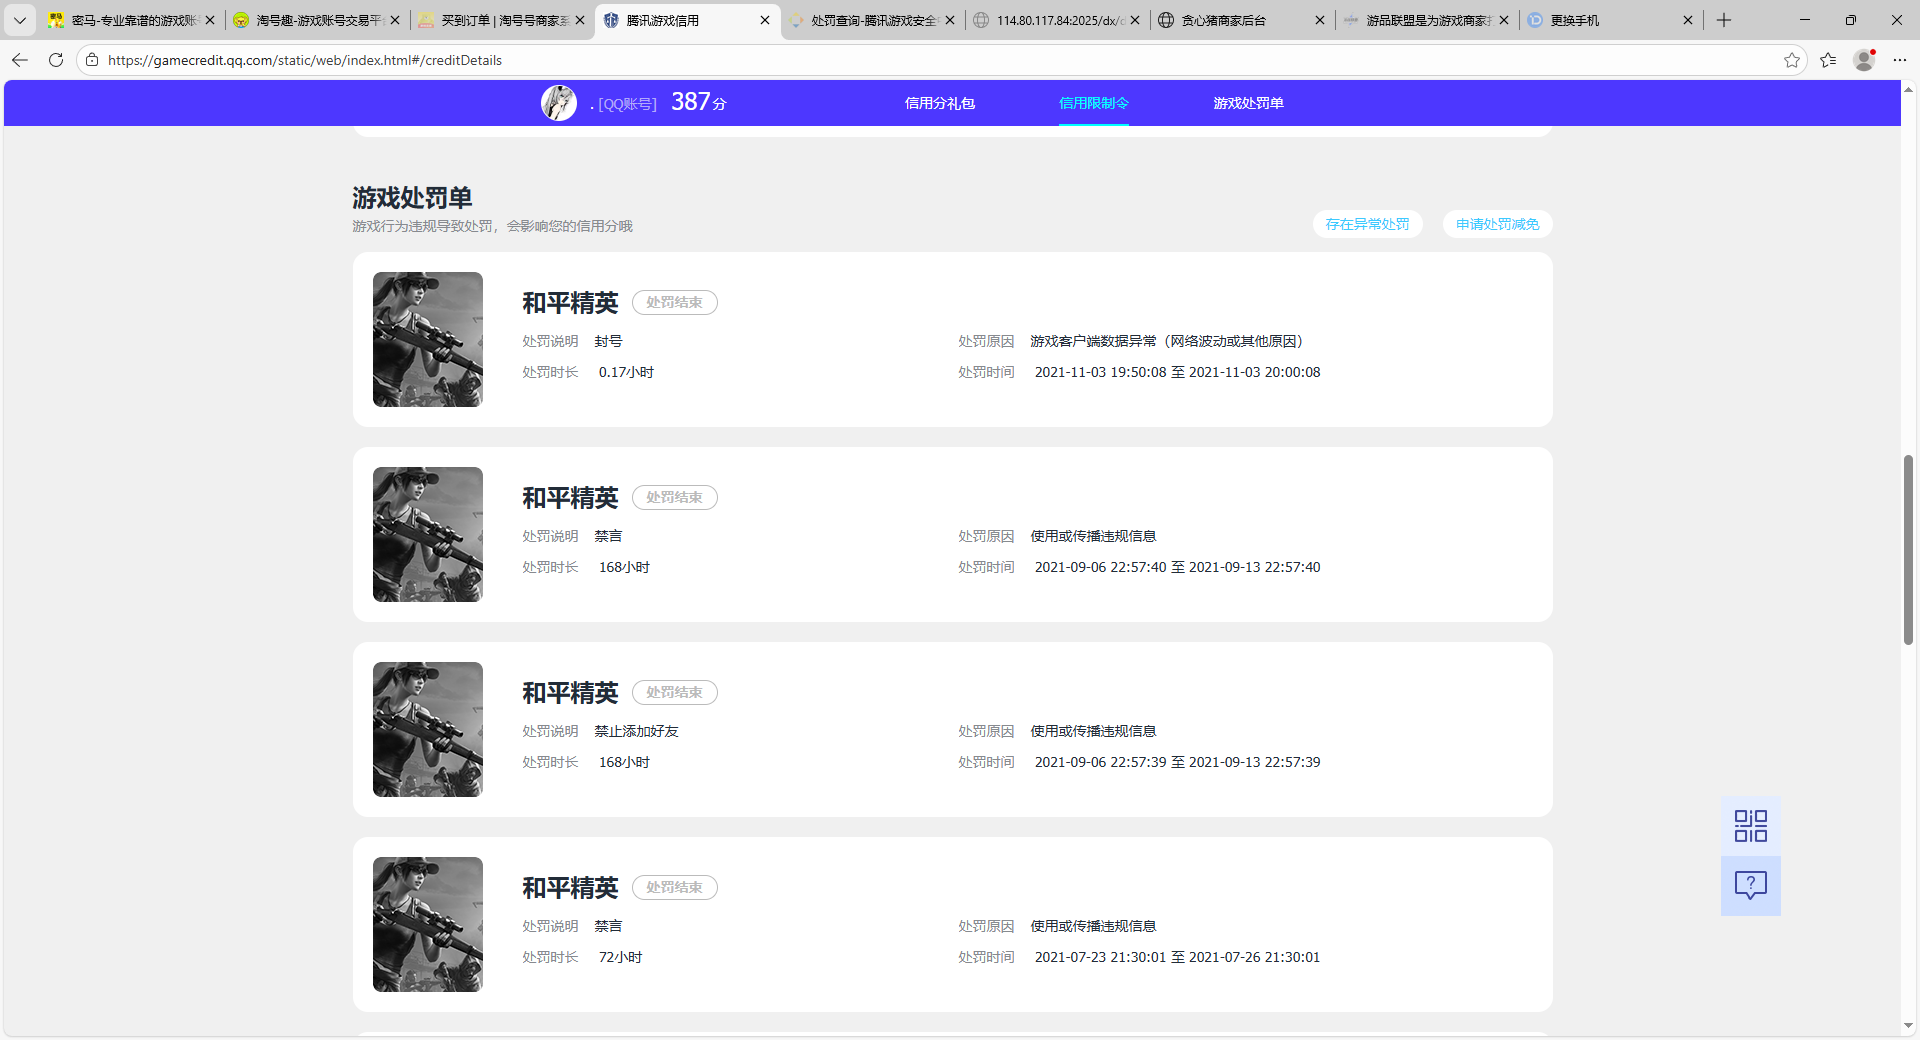
Task: Go back using browser back arrow
Action: (20, 60)
